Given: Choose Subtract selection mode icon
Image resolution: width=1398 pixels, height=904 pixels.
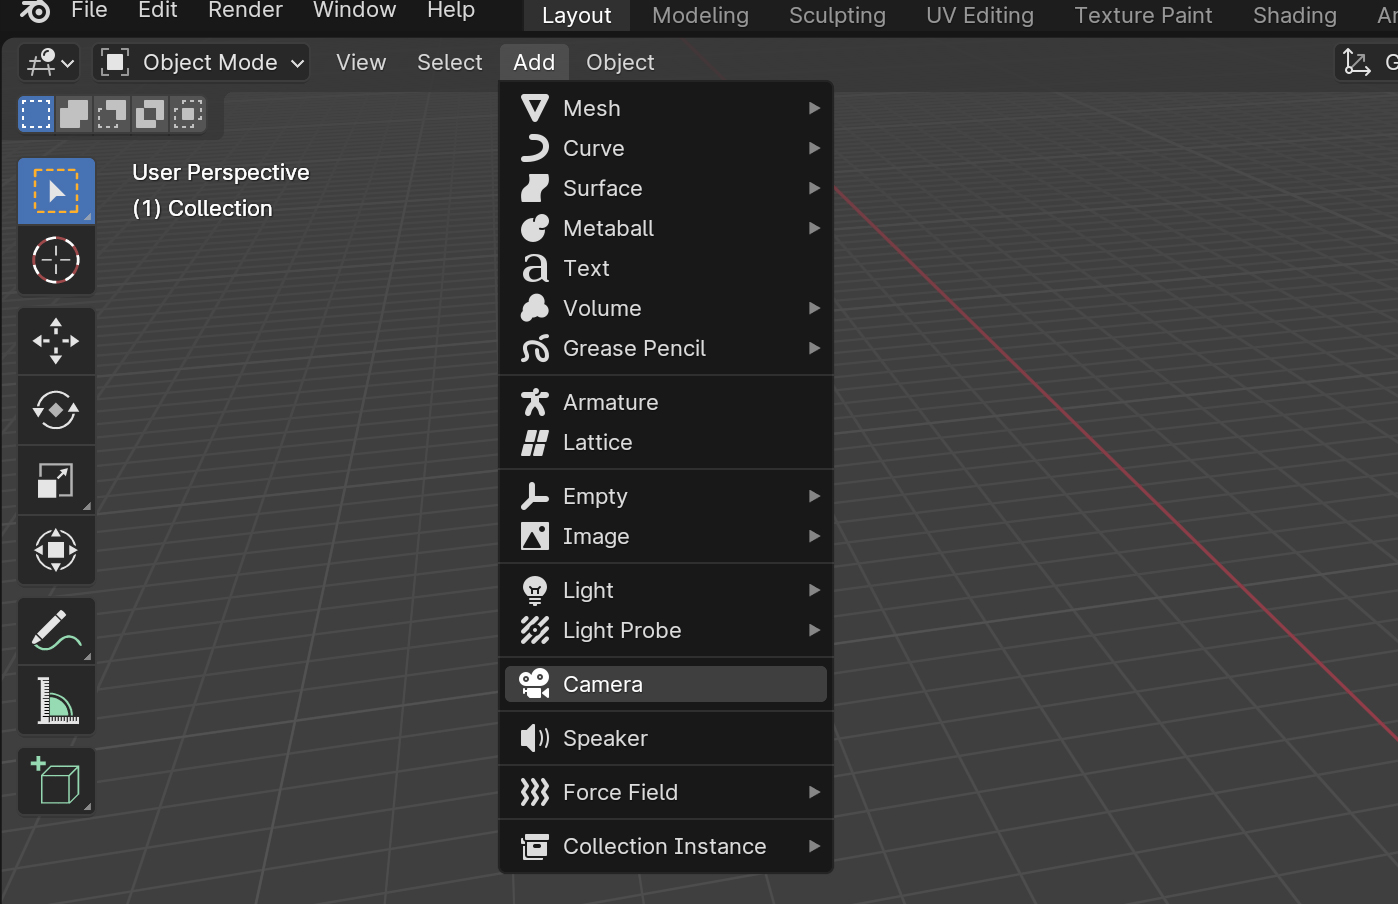Looking at the screenshot, I should [112, 114].
